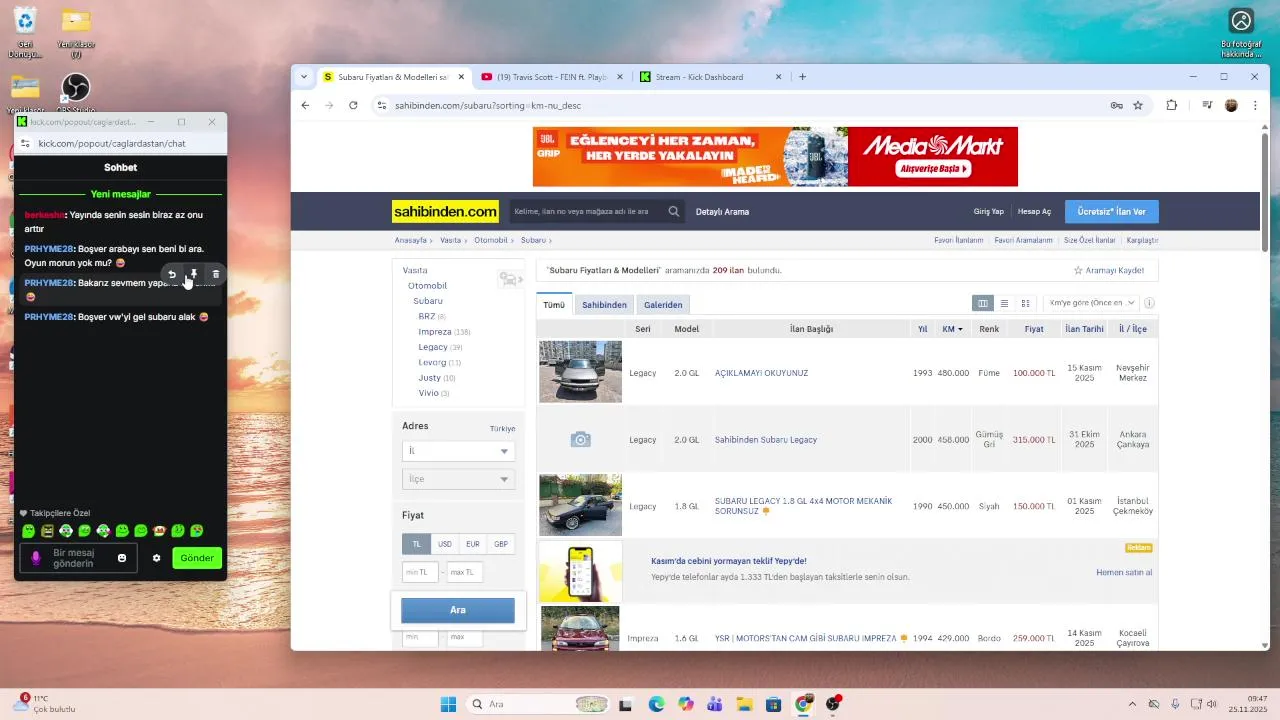Open the new tab plus button

[x=802, y=77]
